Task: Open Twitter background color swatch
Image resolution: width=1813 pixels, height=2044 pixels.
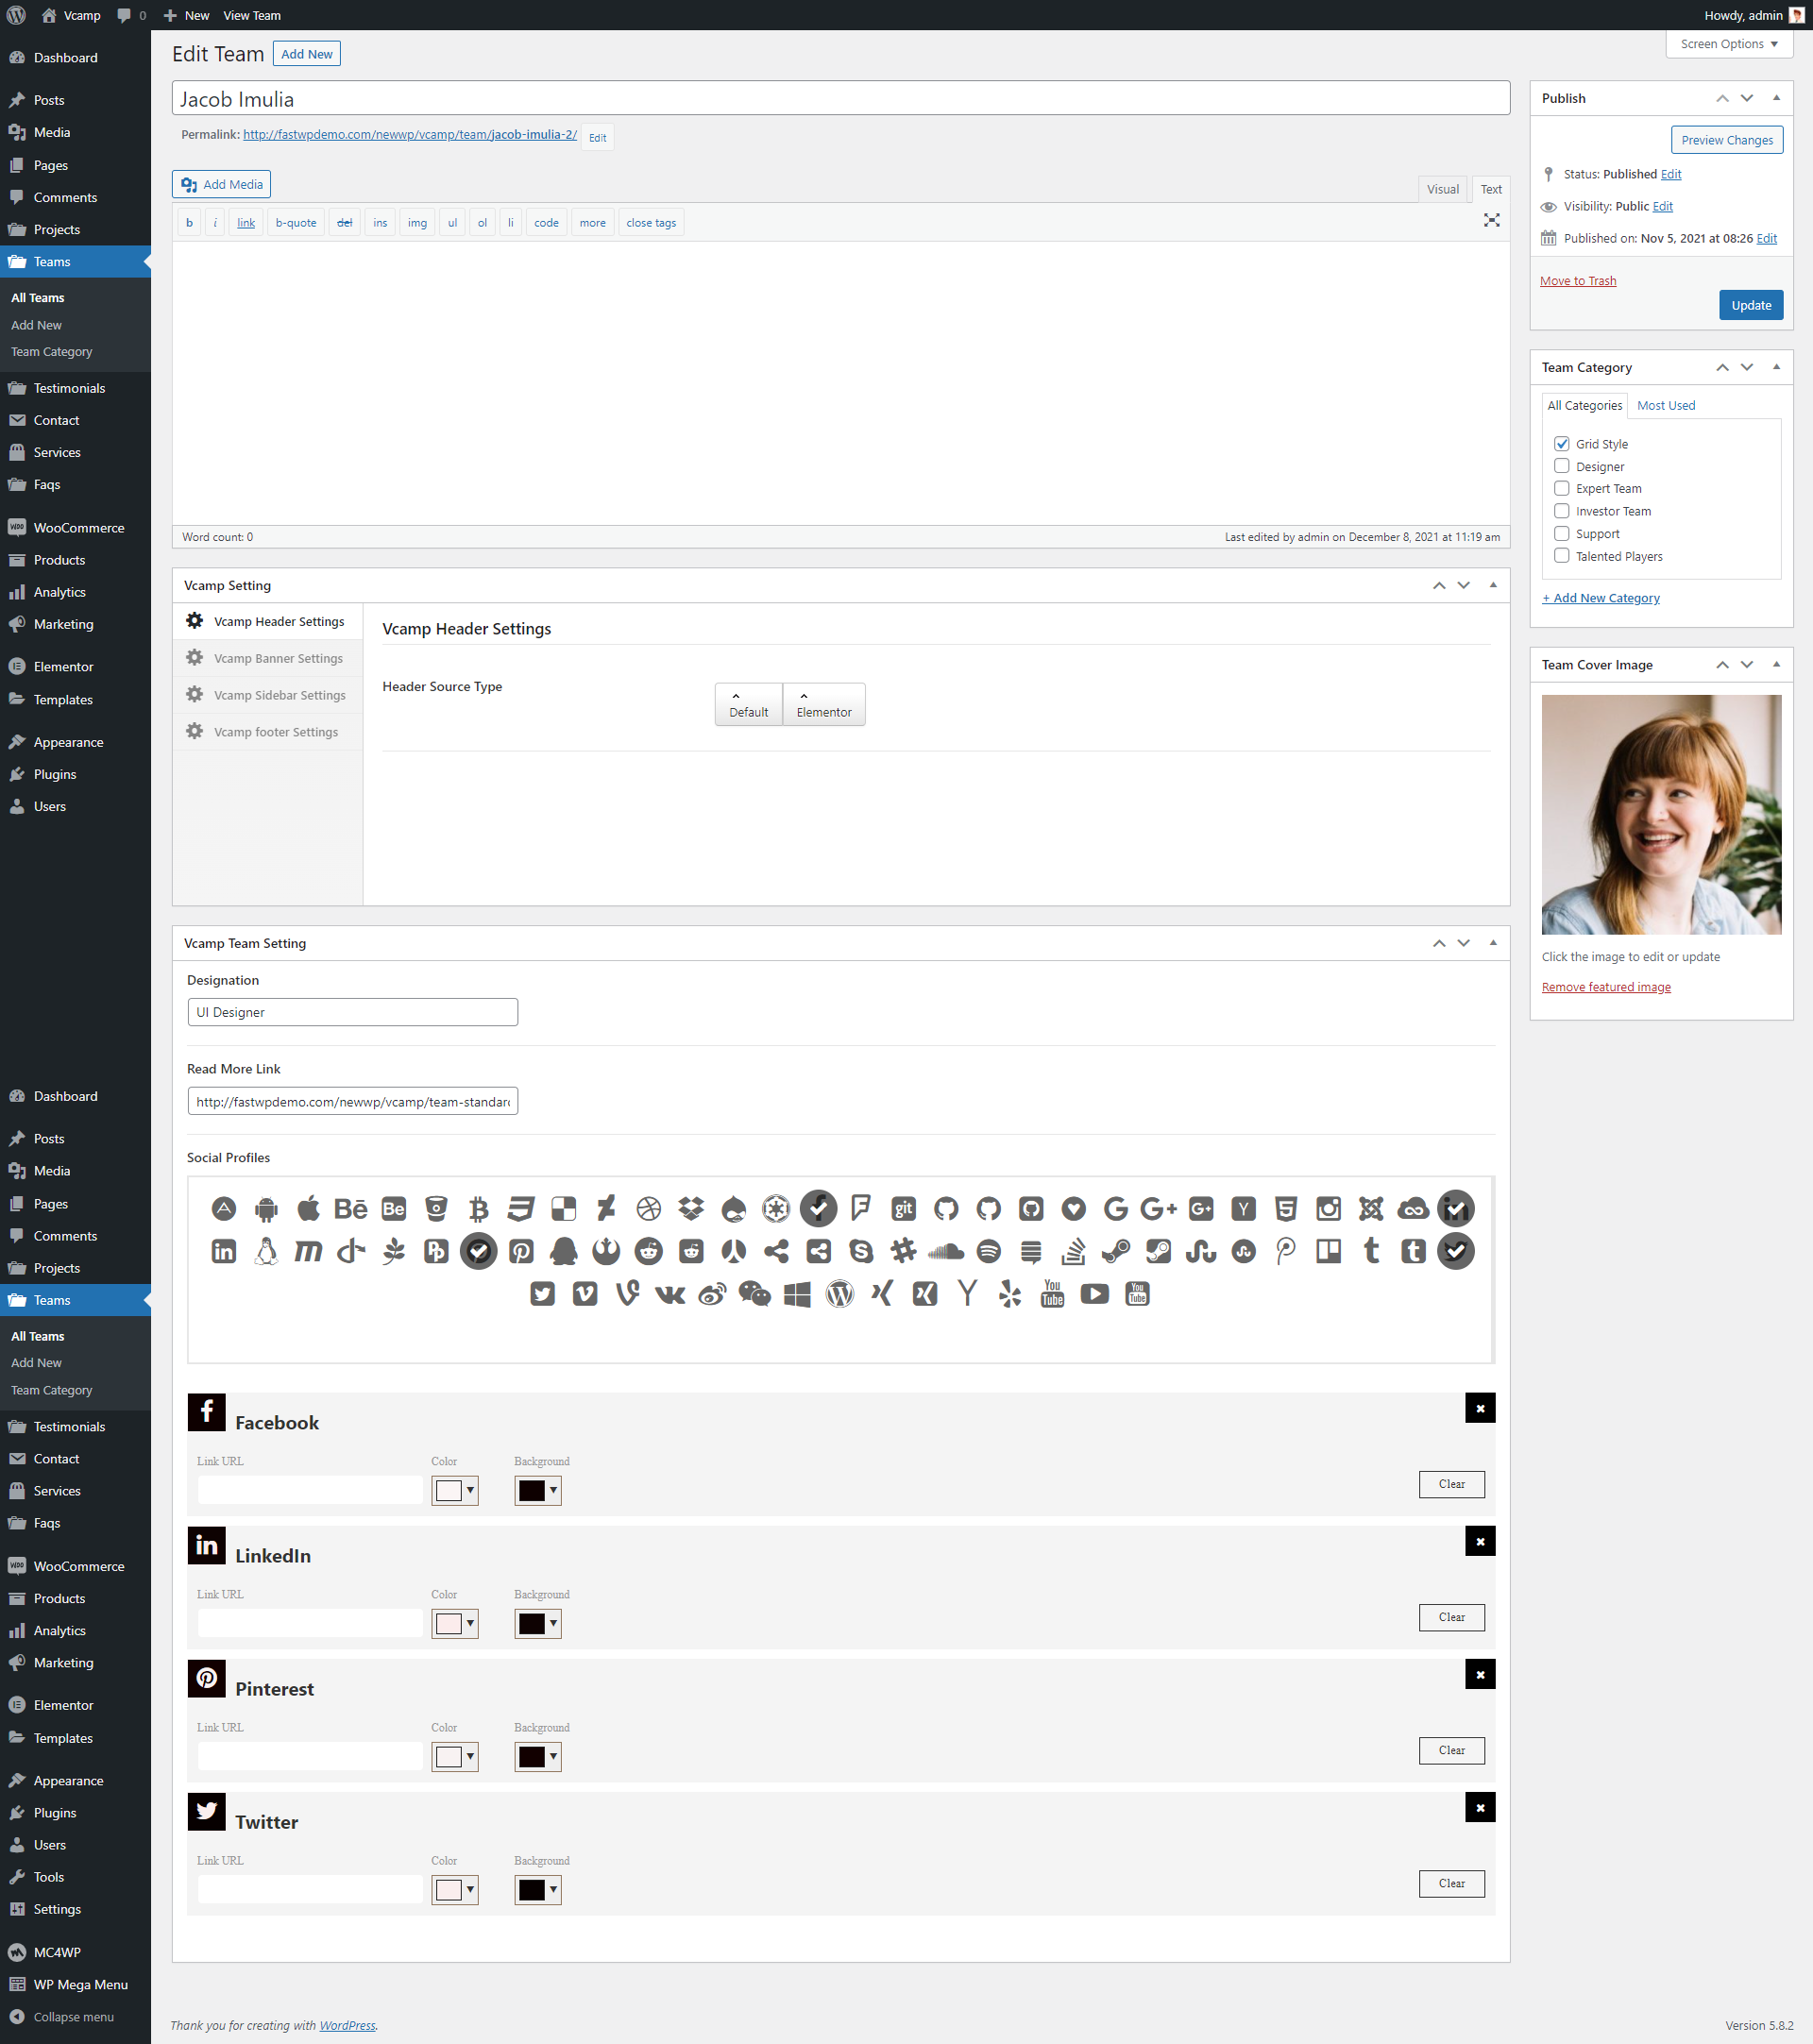Action: point(538,1889)
